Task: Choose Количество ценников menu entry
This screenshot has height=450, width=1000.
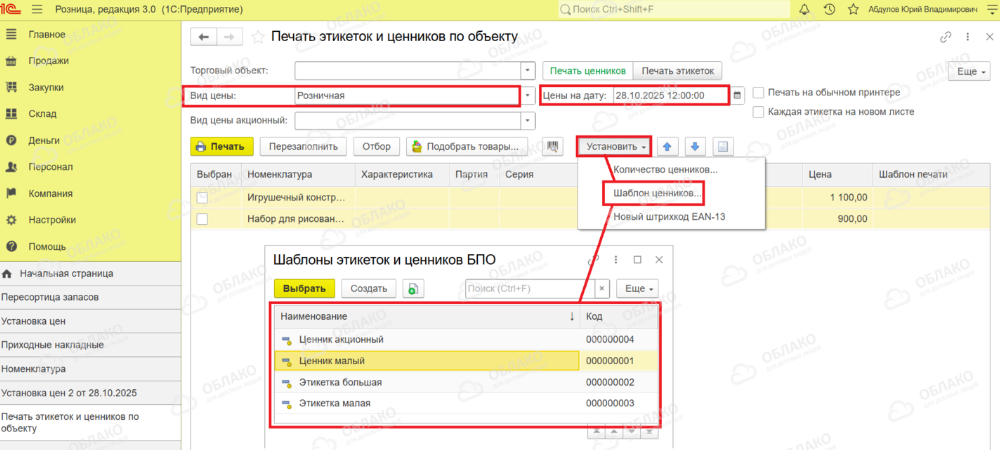Action: pyautogui.click(x=665, y=170)
